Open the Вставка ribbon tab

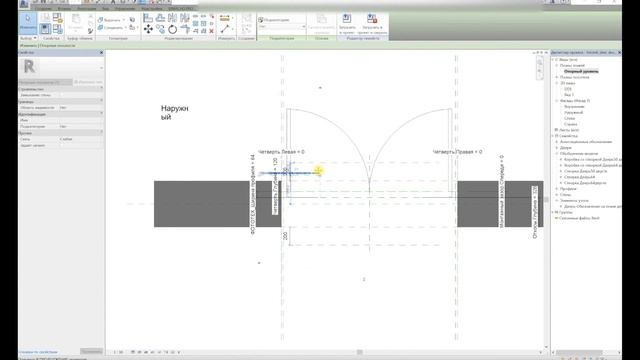tap(64, 8)
